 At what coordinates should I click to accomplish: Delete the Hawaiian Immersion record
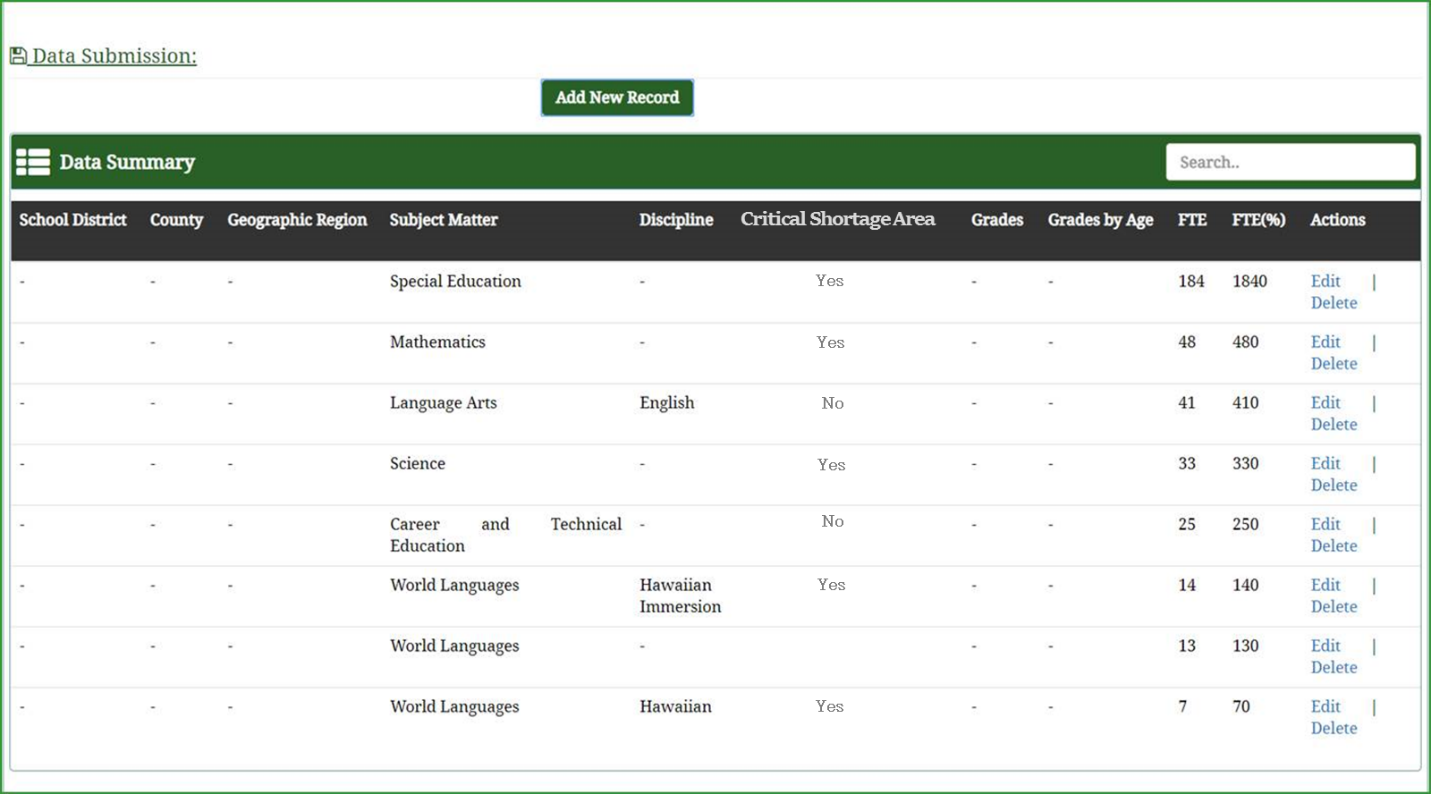[1333, 607]
